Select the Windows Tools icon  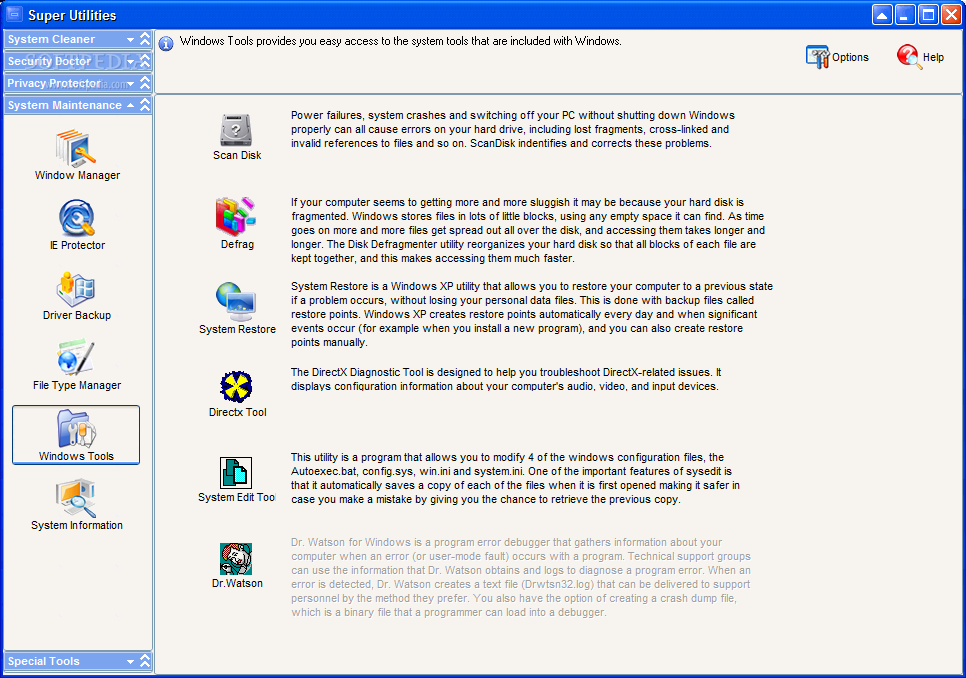(76, 429)
